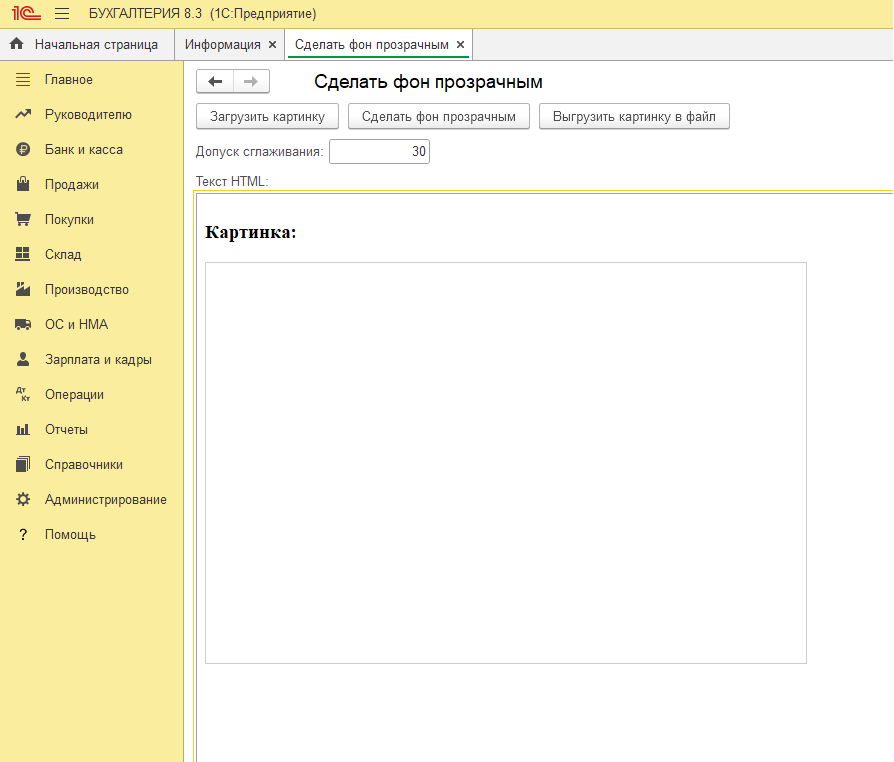
Task: Open the Руководителю section
Action: [x=88, y=115]
